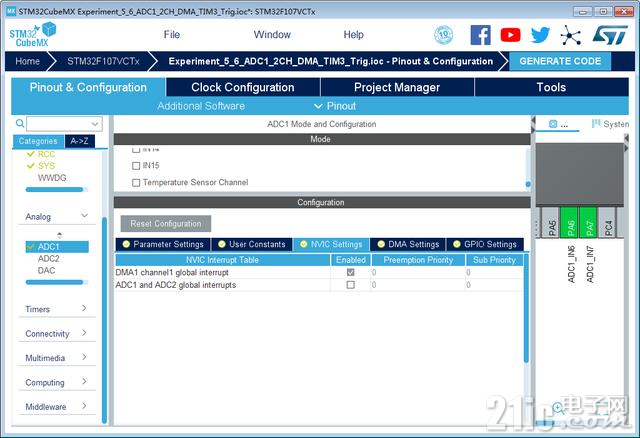Click STM32F107VCTx breadcrumb
The height and width of the screenshot is (438, 640).
[103, 61]
